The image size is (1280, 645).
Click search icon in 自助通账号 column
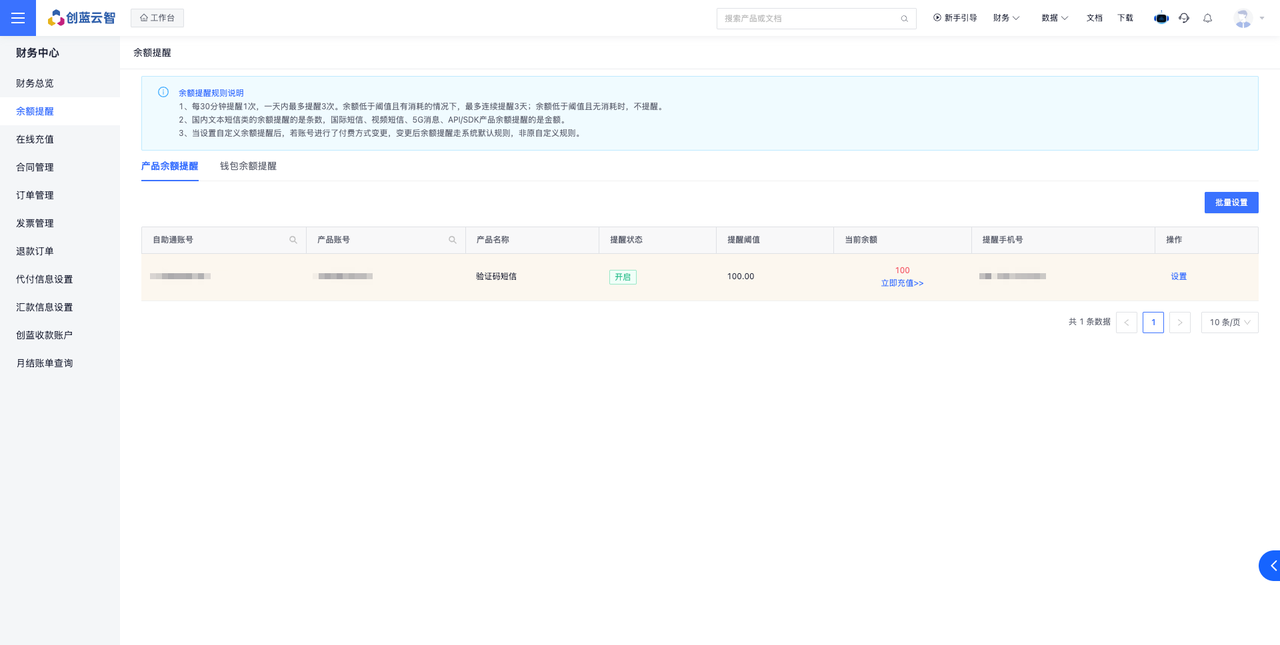tap(293, 240)
